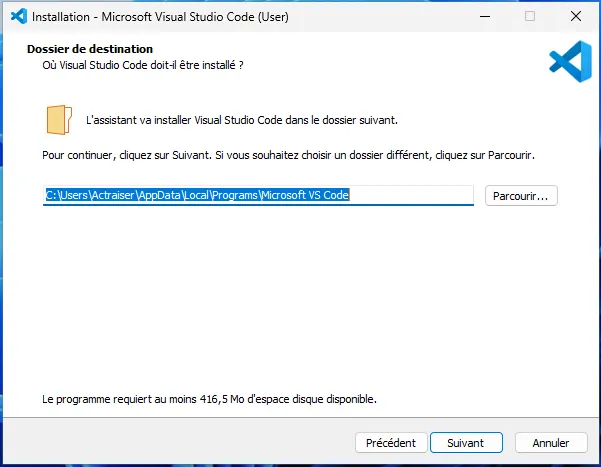Click the greyed-out maximize button
The width and height of the screenshot is (601, 467).
530,16
